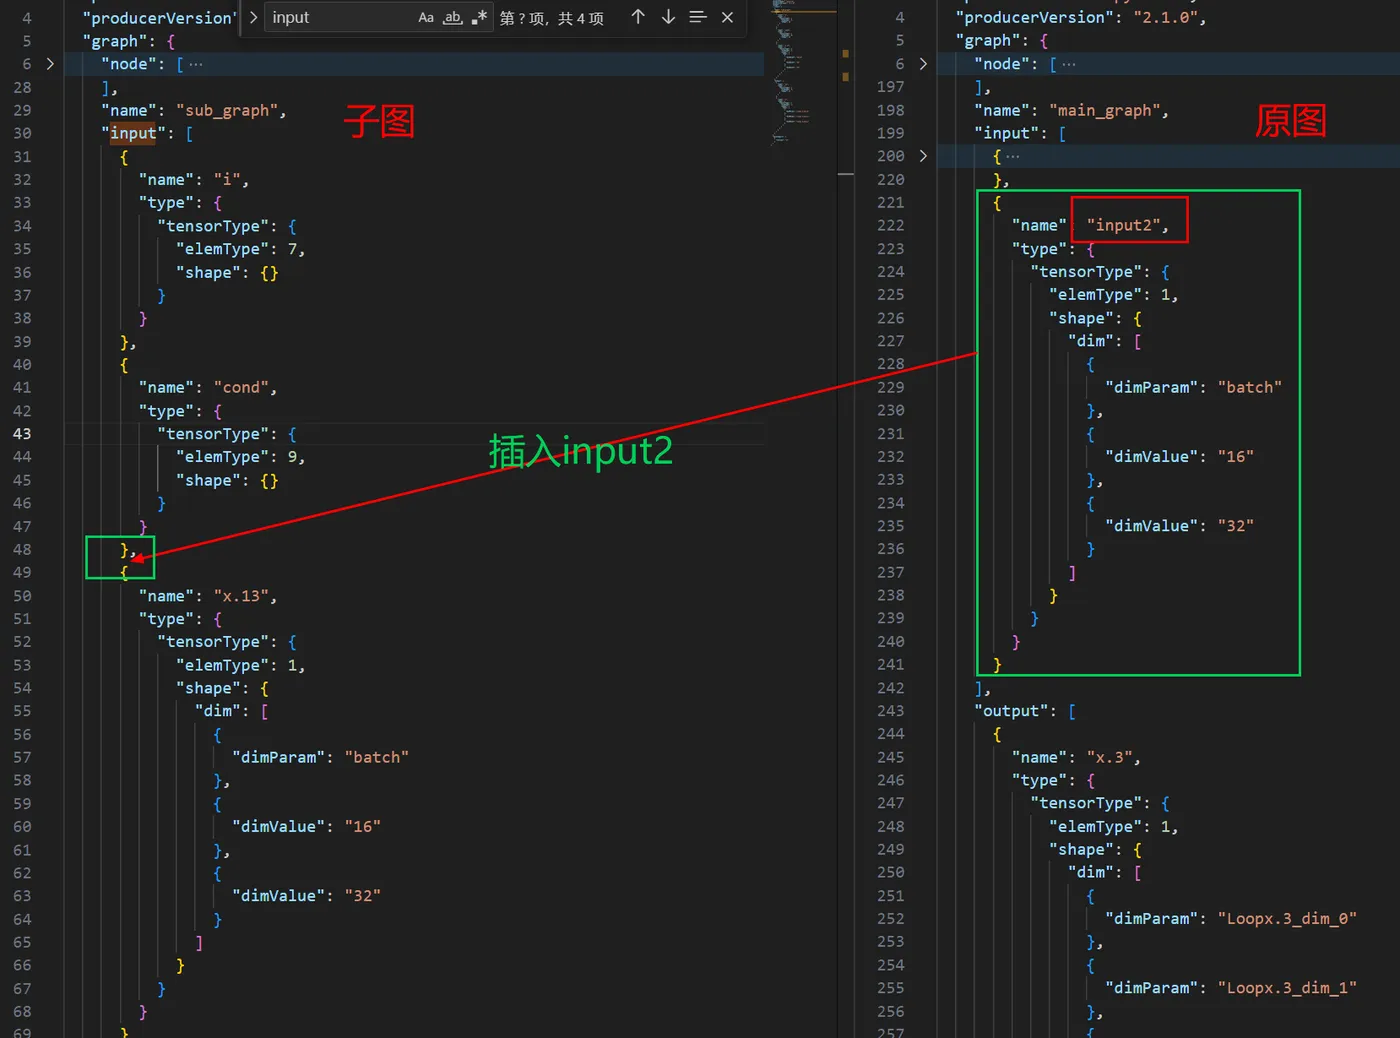Click line number 197 in right gutter

890,87
